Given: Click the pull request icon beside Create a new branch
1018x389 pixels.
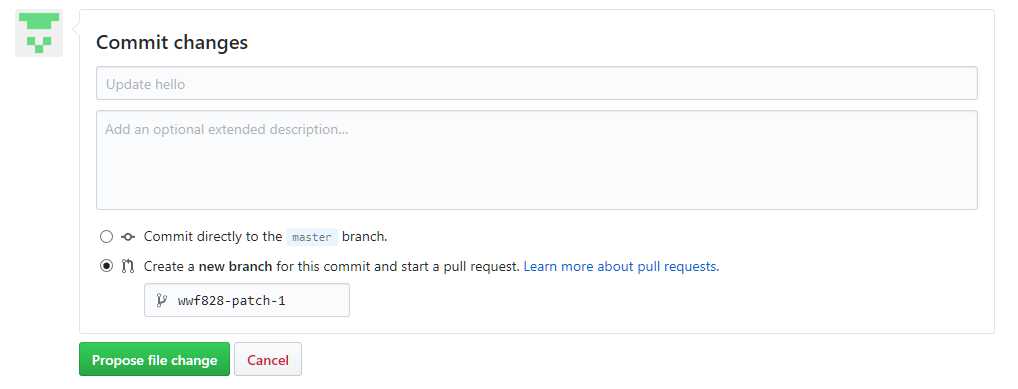Looking at the screenshot, I should click(128, 266).
